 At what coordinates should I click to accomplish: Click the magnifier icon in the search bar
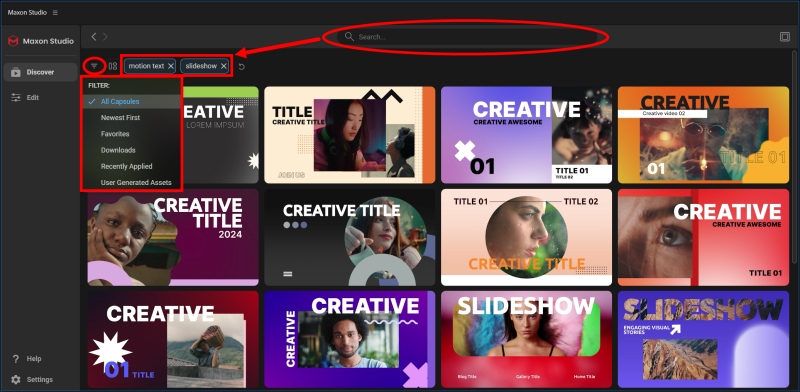tap(349, 37)
